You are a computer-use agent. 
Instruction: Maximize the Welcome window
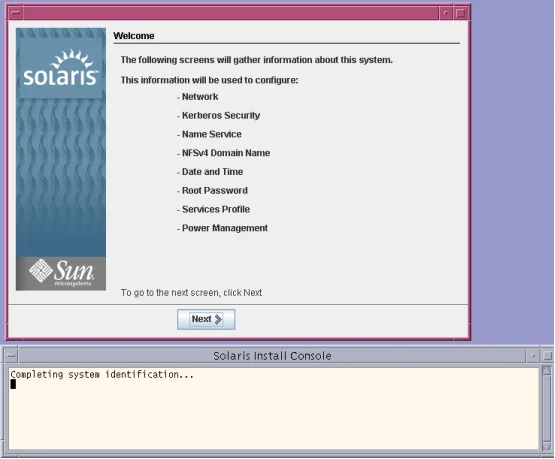(460, 13)
